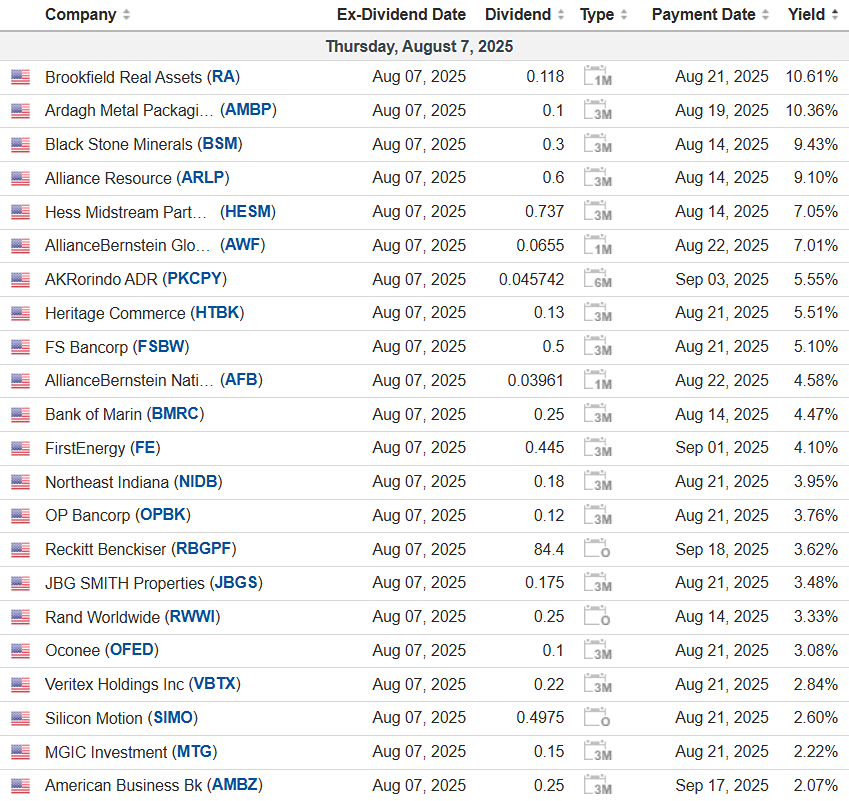Click the calendar type icon for Rand Worldwide
This screenshot has height=801, width=849.
[597, 617]
